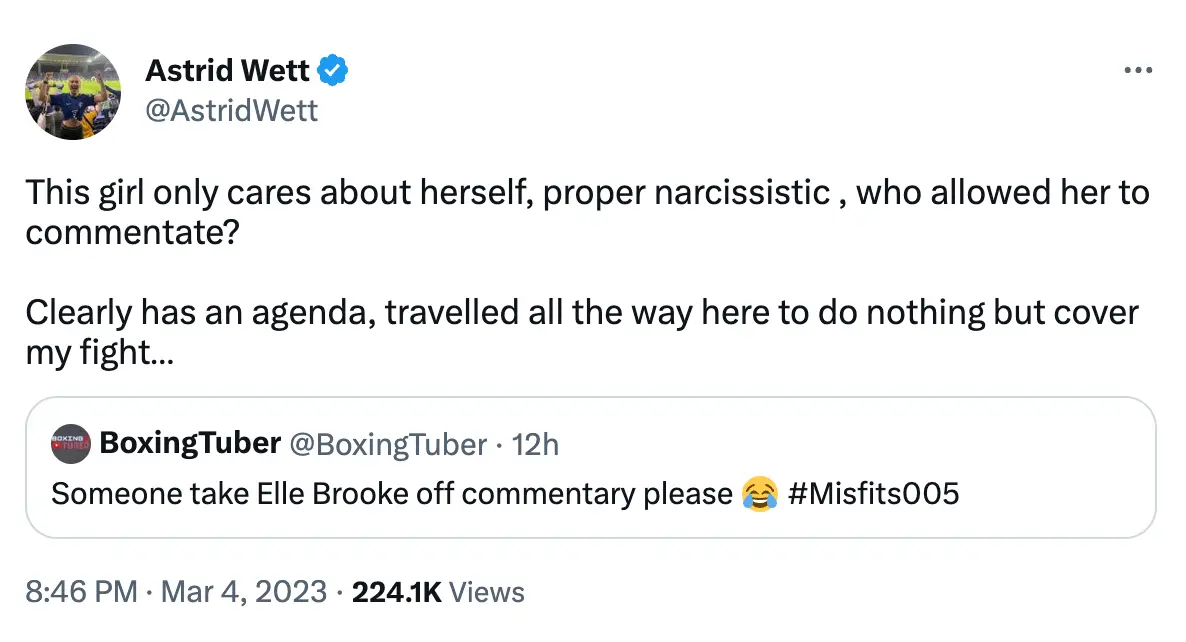This screenshot has width=1186, height=642.
Task: Click the 8:46 PM time of the tweet
Action: point(82,591)
